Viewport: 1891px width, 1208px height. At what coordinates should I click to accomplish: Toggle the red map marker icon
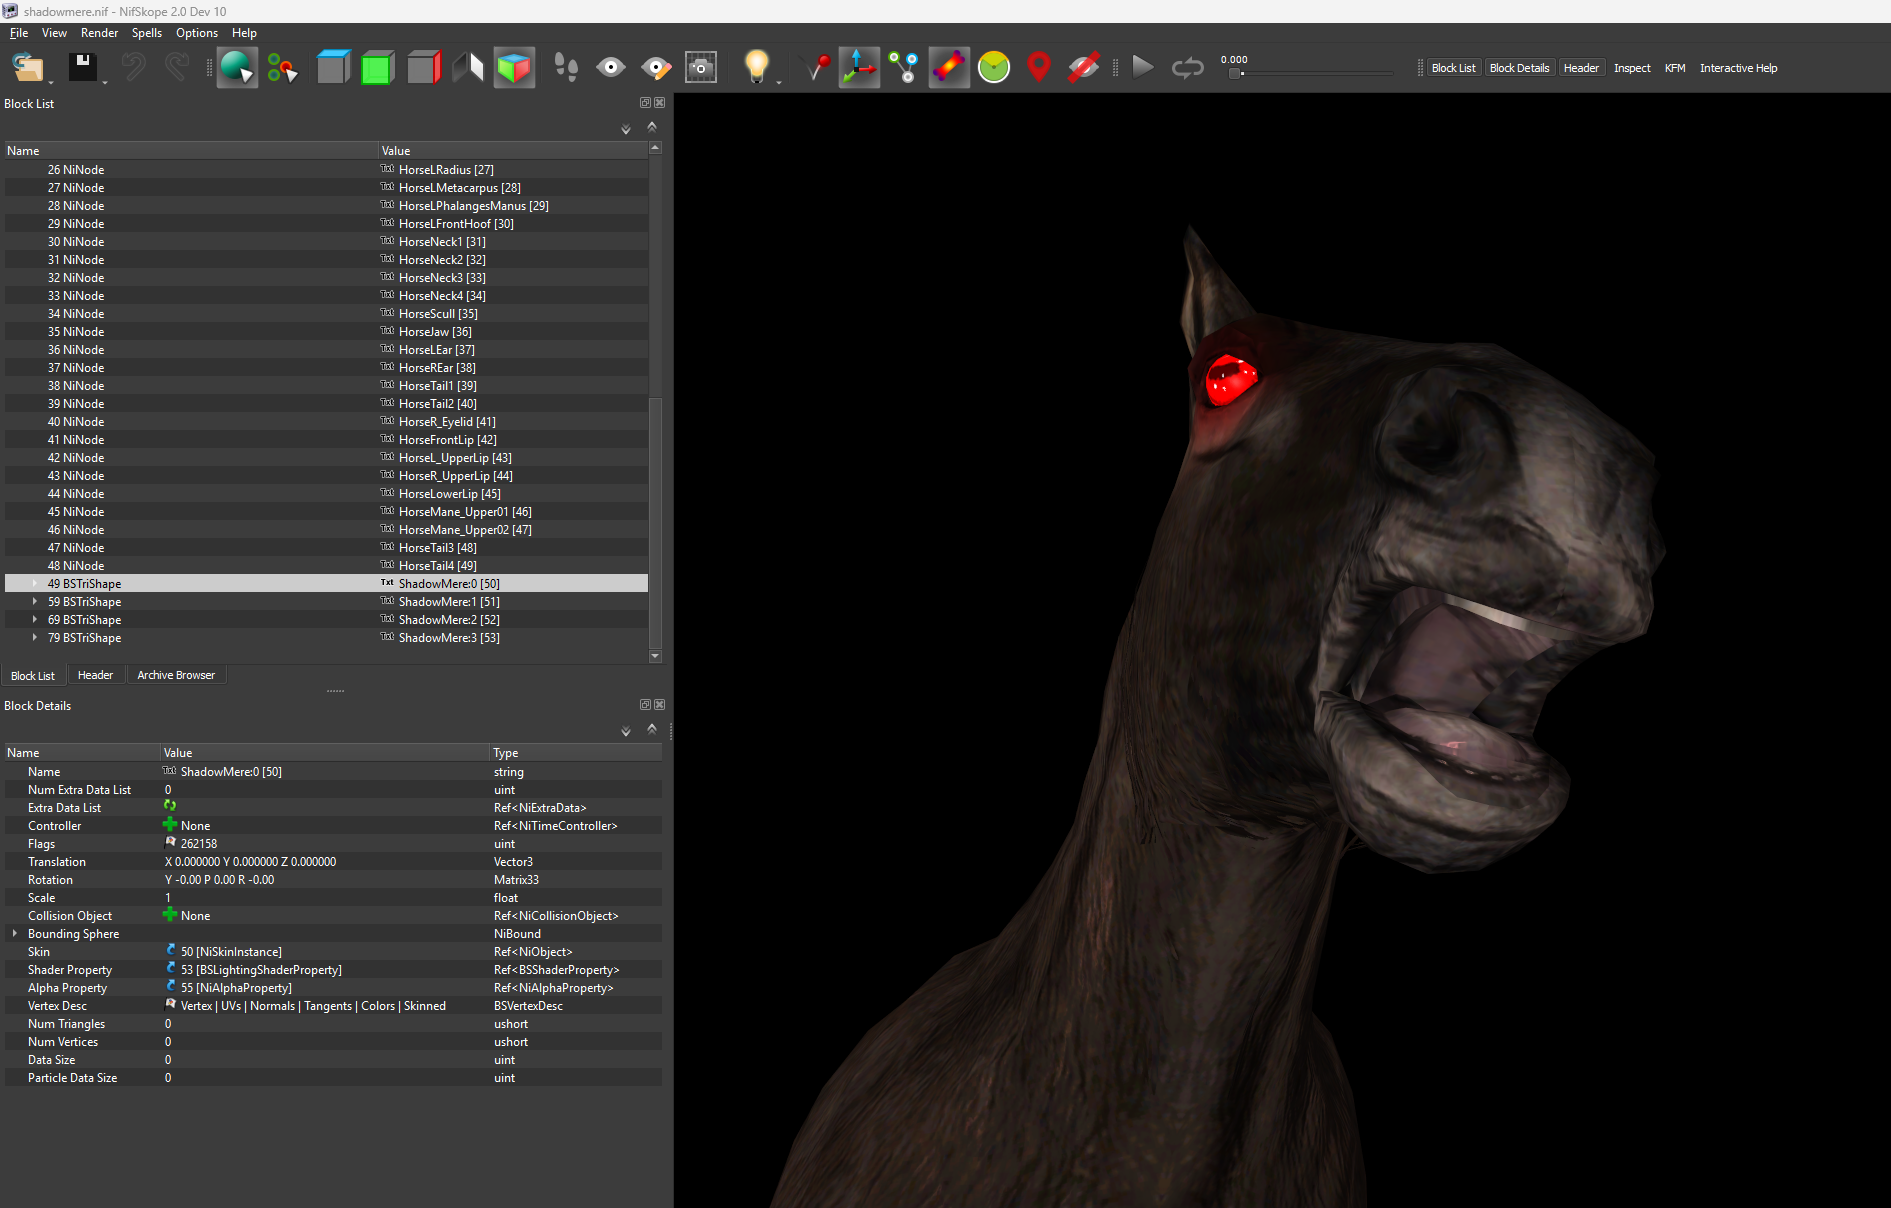[x=1039, y=68]
